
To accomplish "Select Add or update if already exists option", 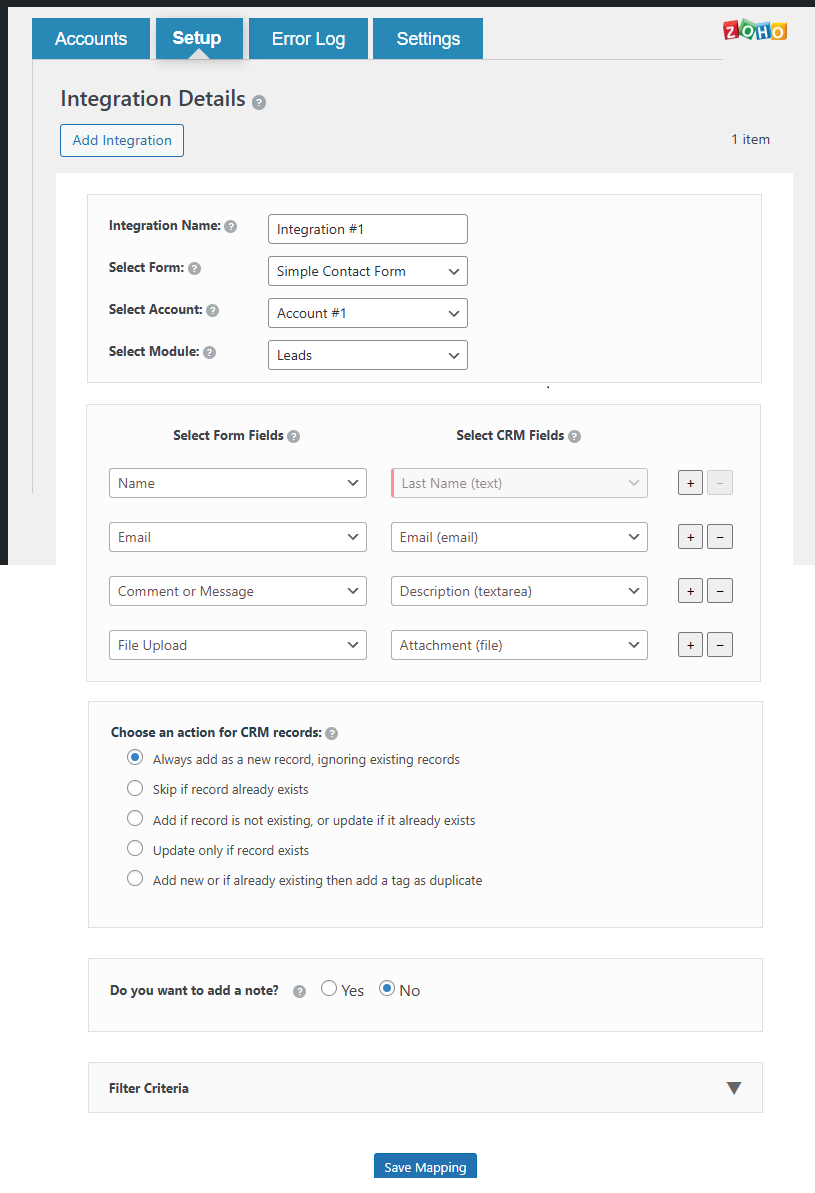I will [x=135, y=818].
